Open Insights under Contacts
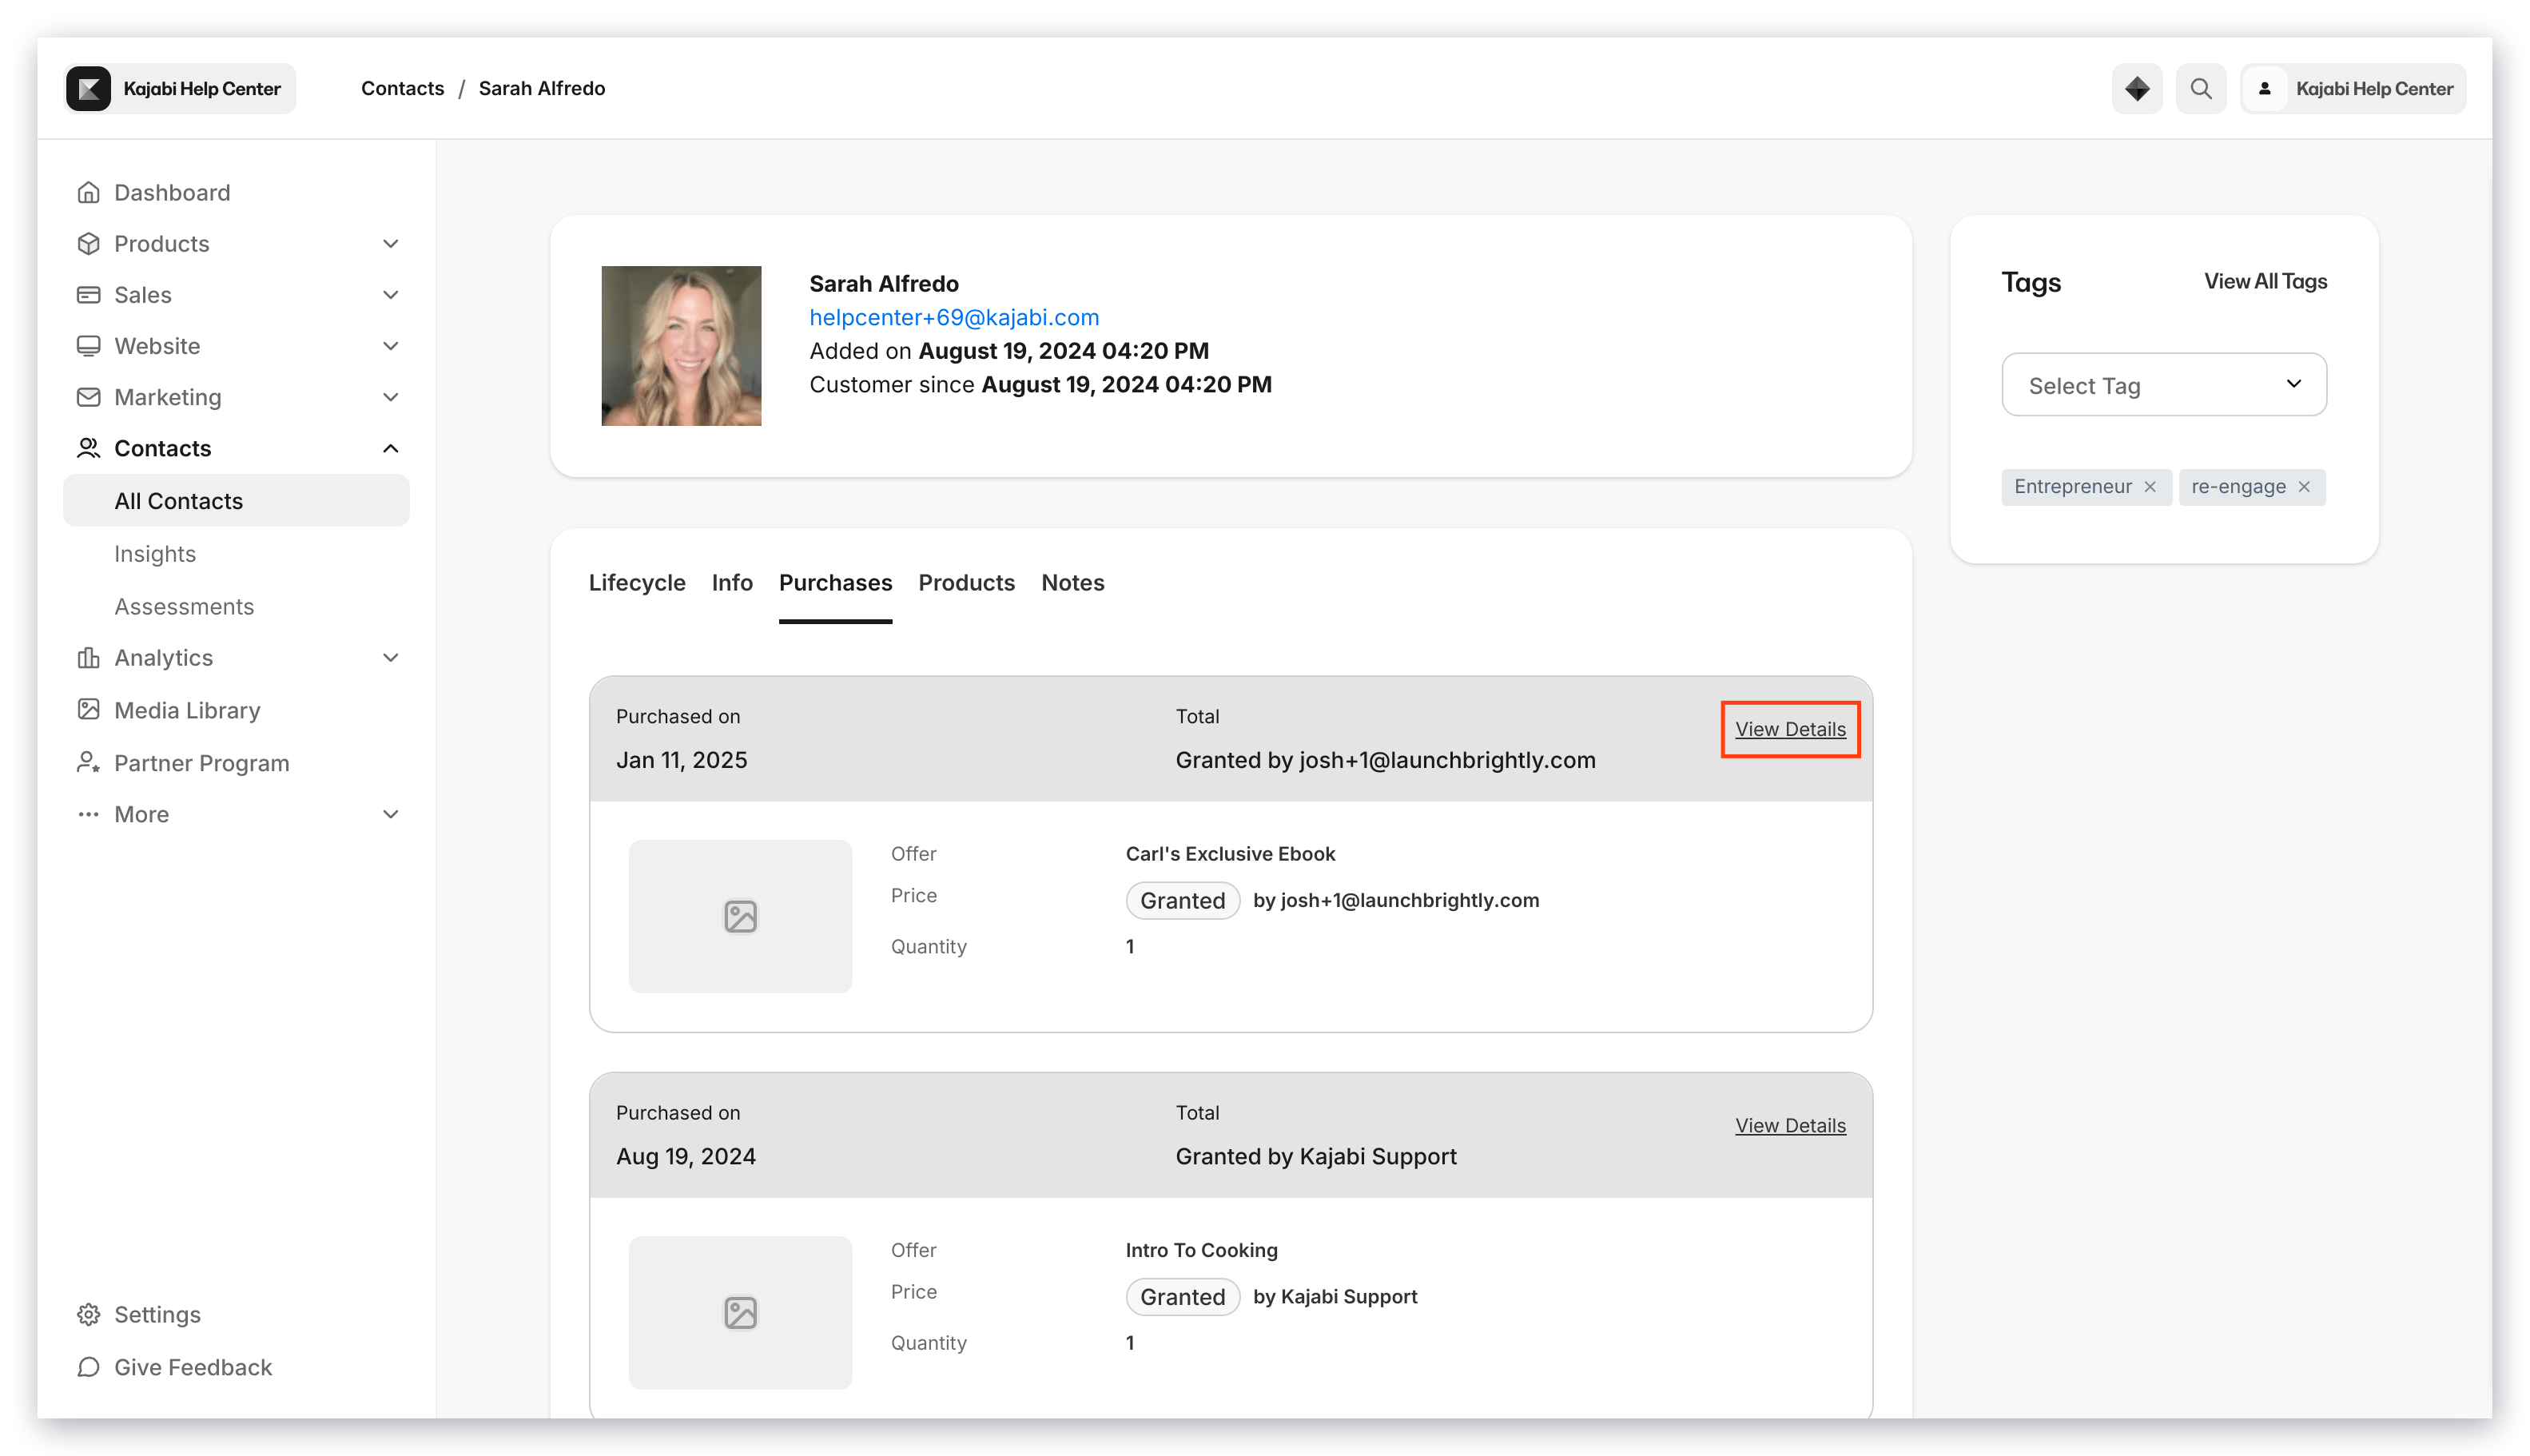This screenshot has width=2530, height=1456. [x=154, y=553]
